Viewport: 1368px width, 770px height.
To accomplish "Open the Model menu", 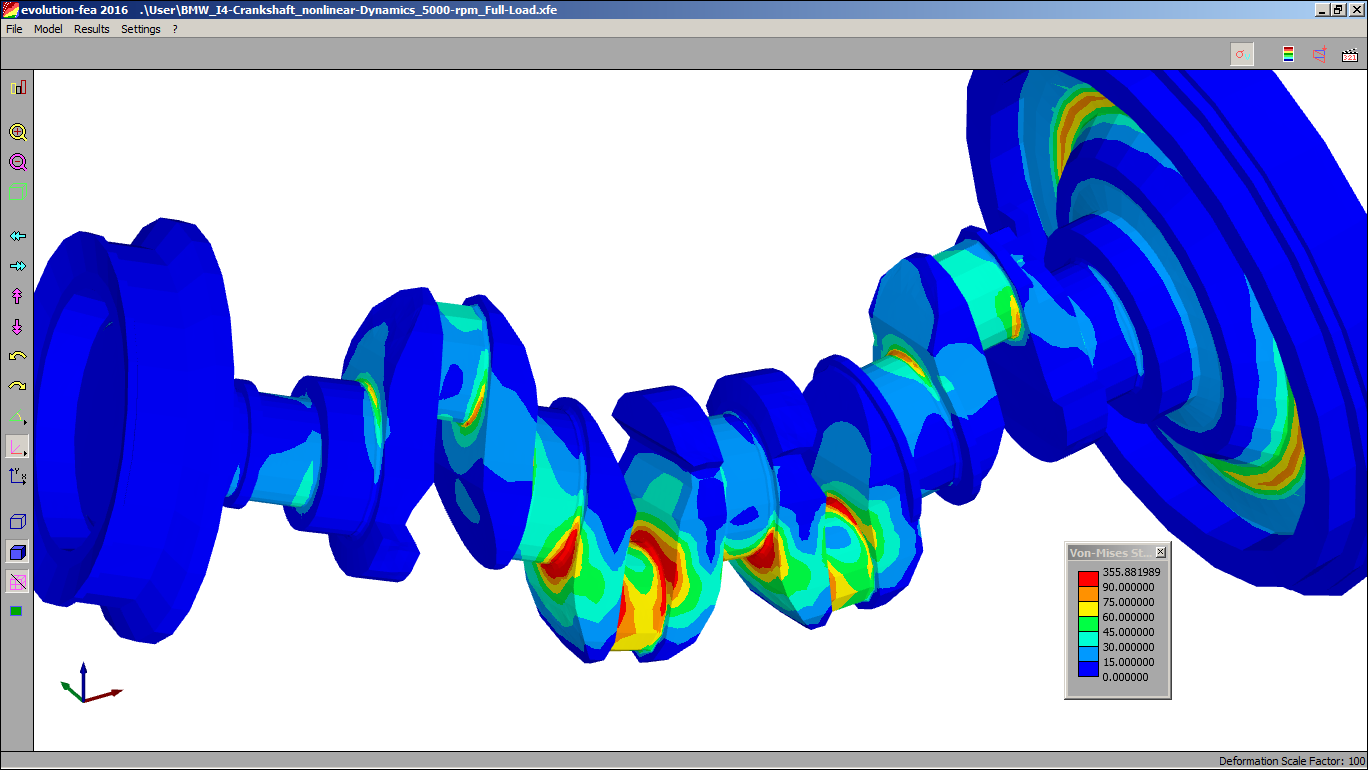I will coord(48,29).
